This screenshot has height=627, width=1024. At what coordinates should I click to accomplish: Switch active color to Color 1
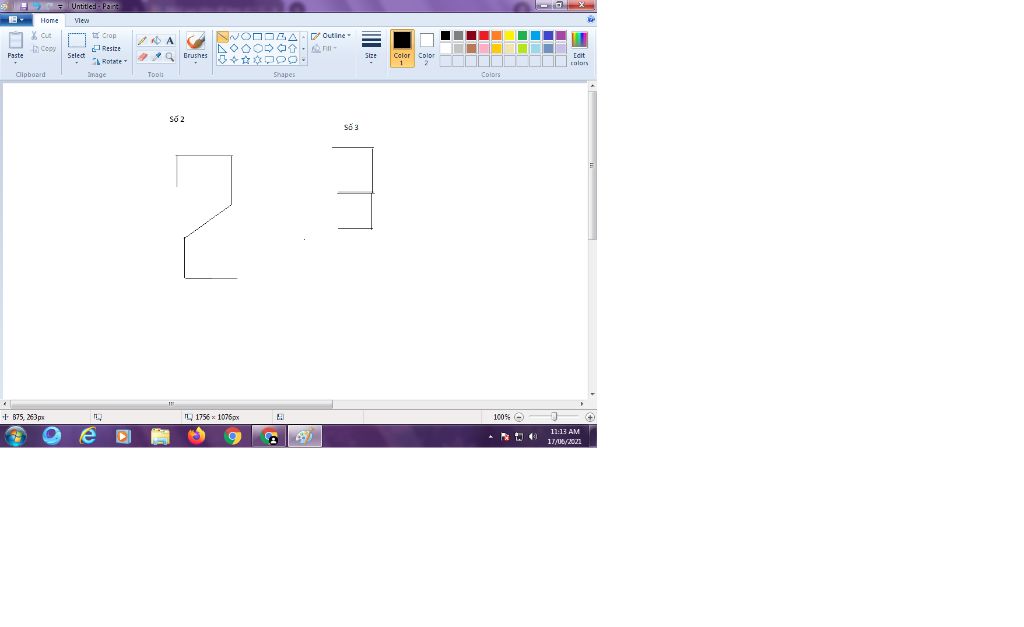(x=402, y=46)
